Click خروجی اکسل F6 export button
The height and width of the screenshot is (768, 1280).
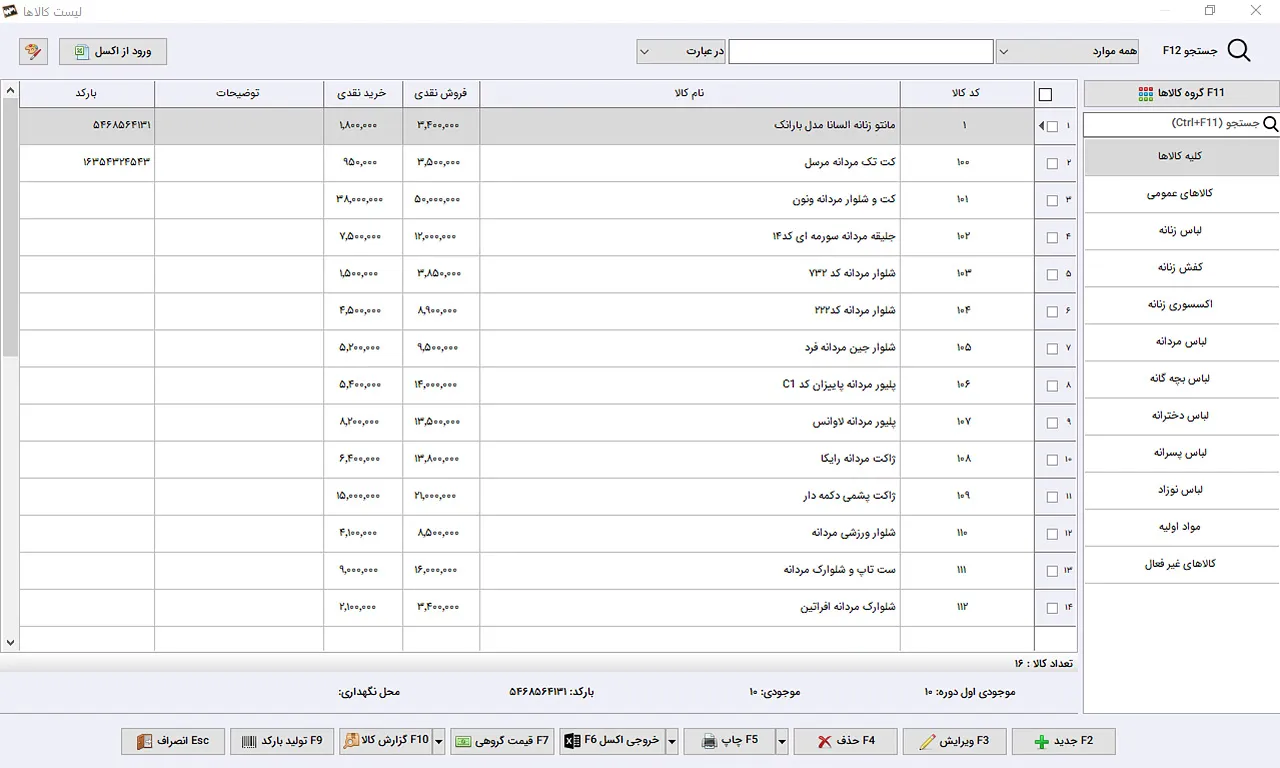click(x=612, y=741)
